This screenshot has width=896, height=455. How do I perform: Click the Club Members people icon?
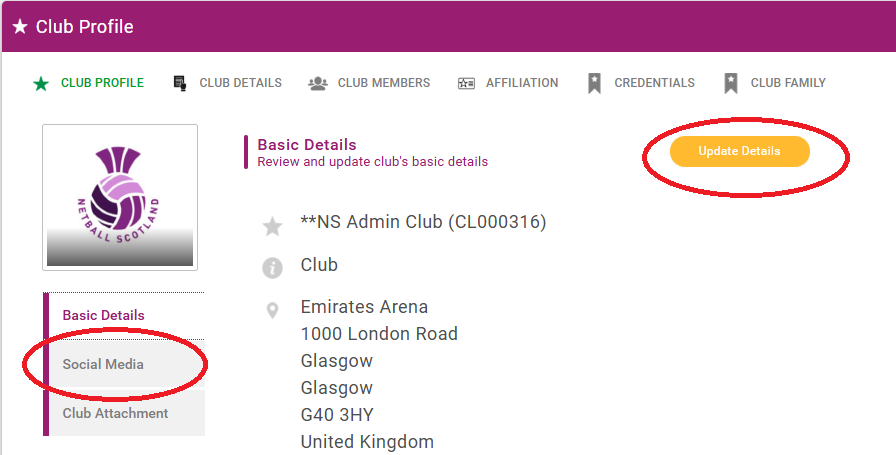pyautogui.click(x=318, y=83)
